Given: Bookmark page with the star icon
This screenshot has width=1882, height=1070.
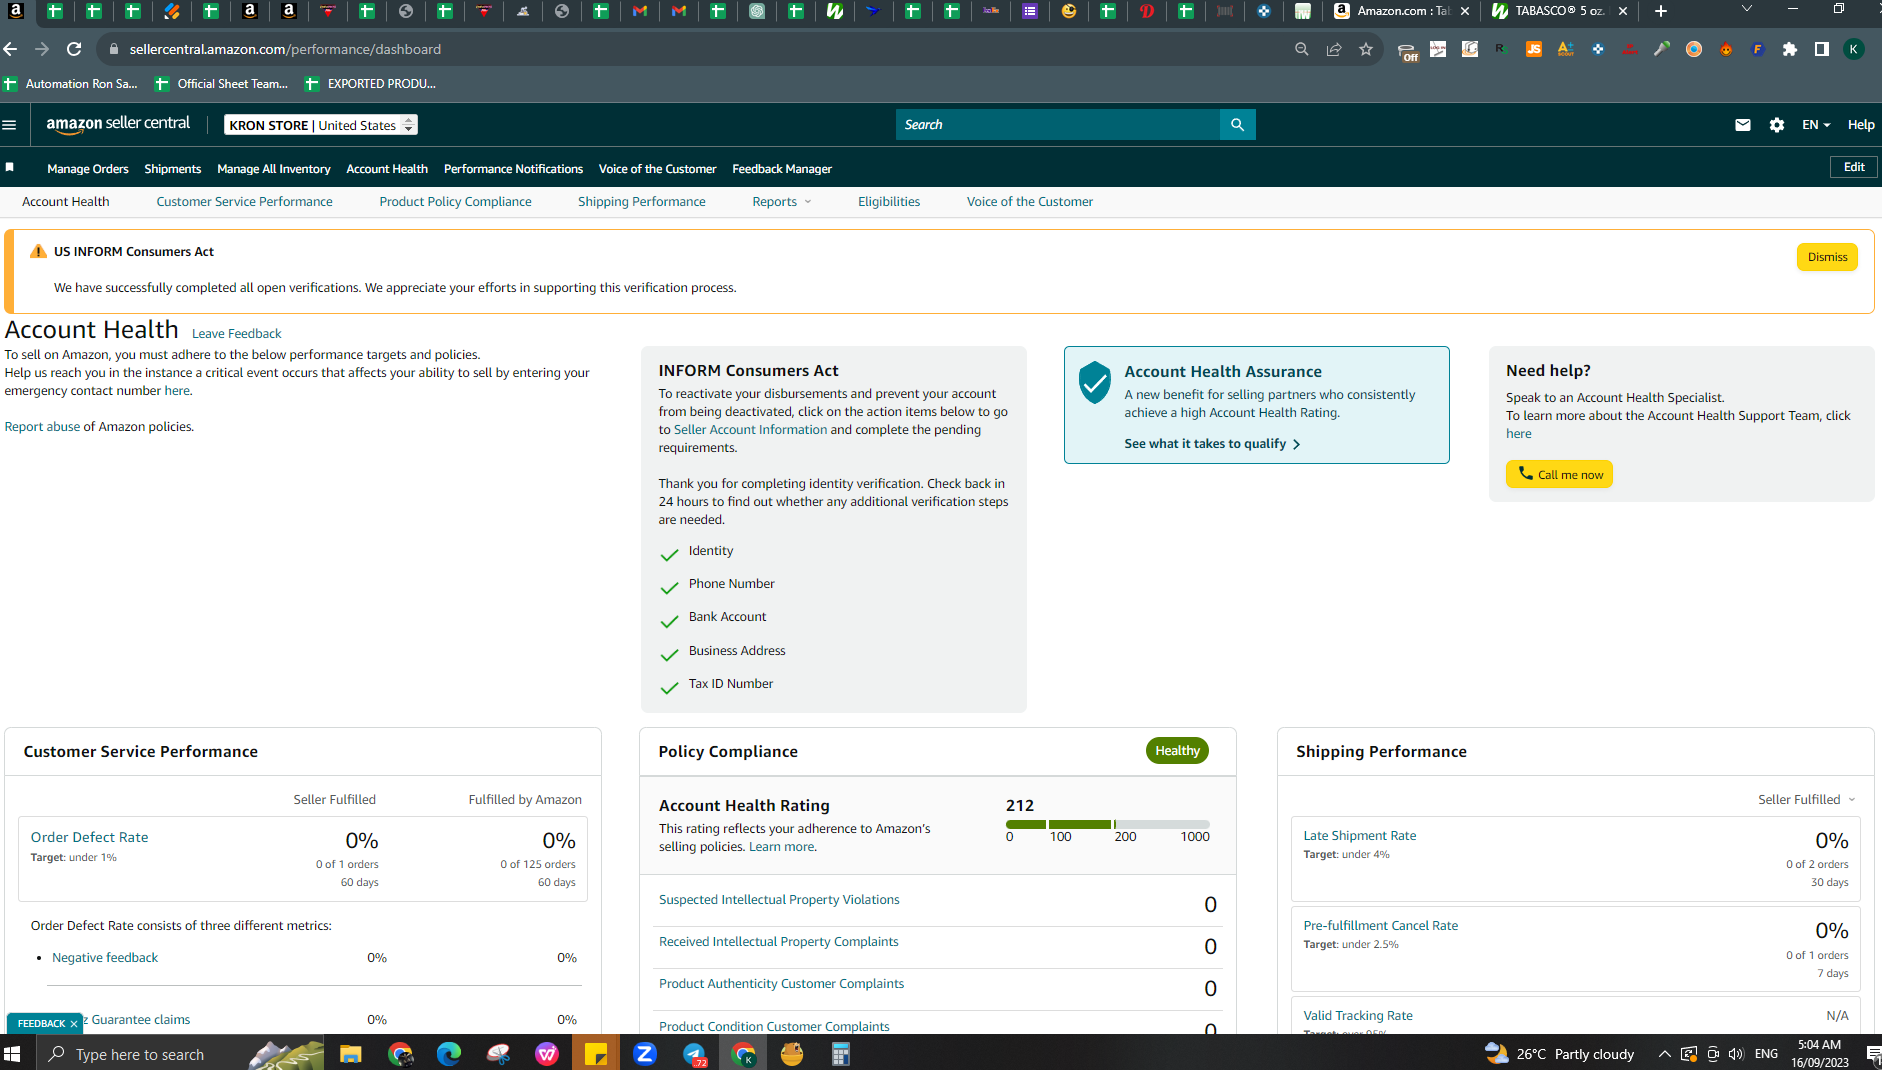Looking at the screenshot, I should [x=1365, y=49].
